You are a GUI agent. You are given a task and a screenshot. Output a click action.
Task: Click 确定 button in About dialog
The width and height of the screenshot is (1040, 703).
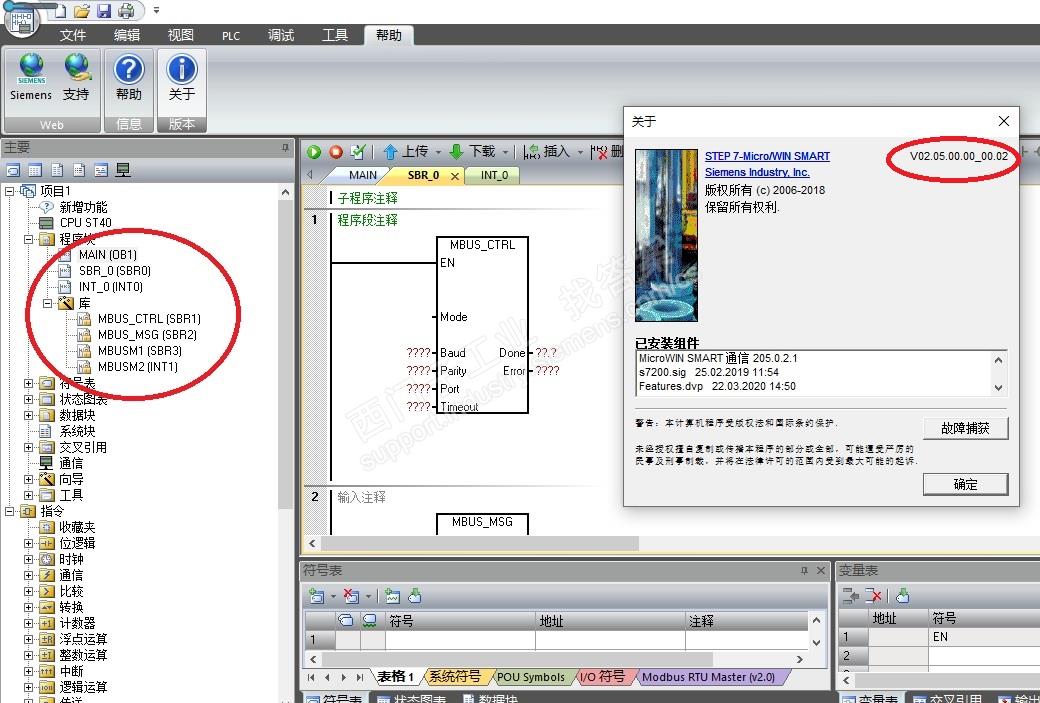point(965,484)
